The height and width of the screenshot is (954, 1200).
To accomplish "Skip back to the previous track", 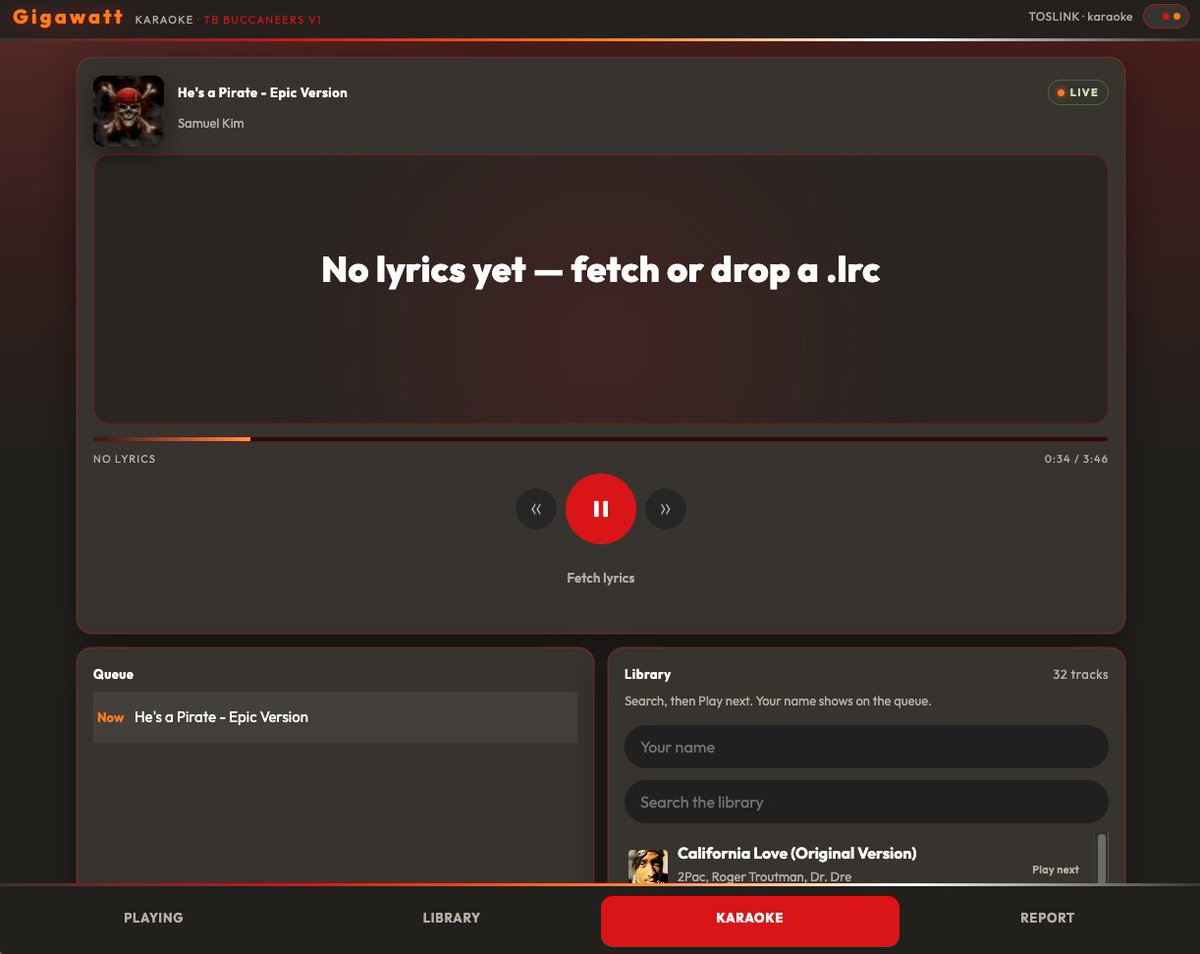I will 536,509.
